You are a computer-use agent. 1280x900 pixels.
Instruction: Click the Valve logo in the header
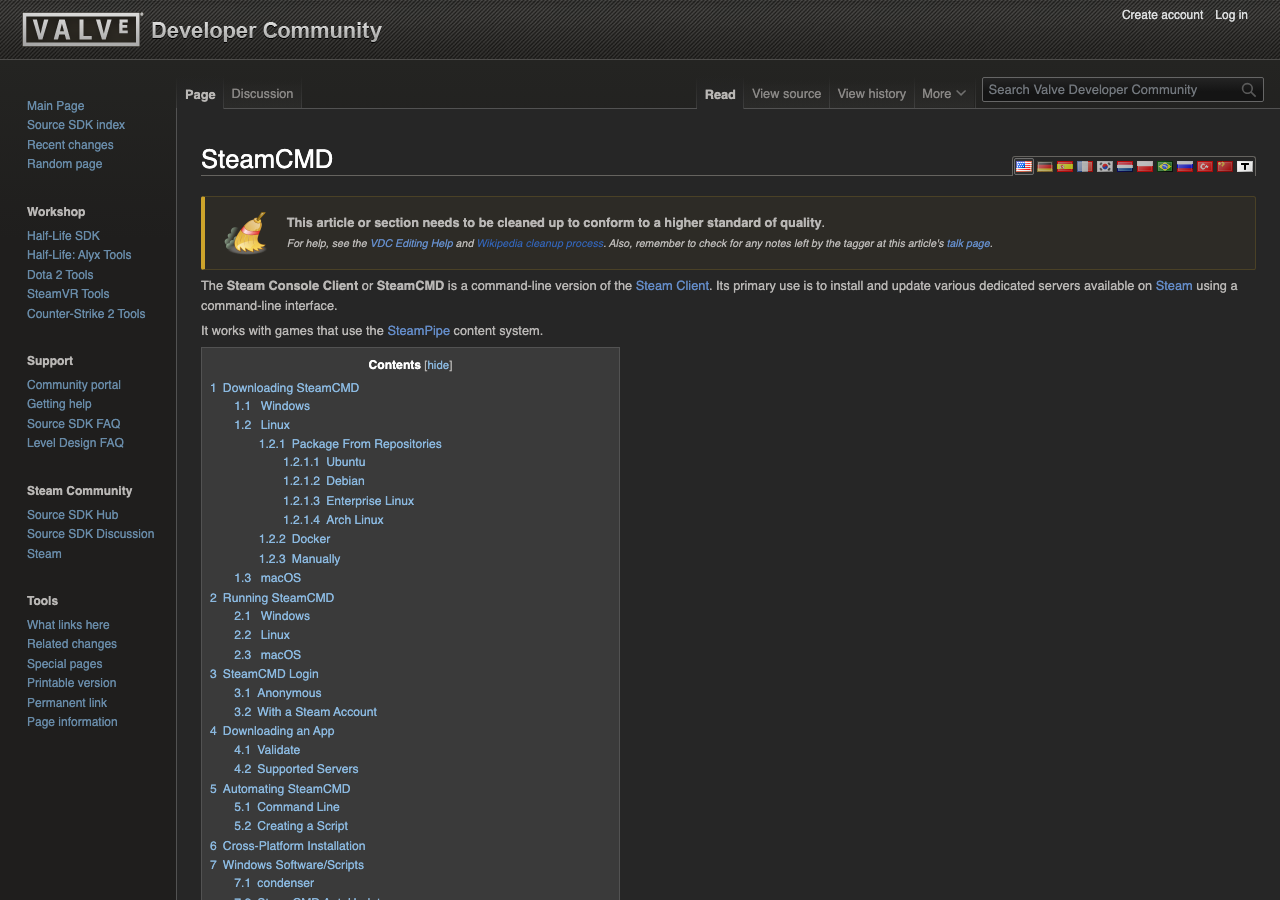pos(82,30)
